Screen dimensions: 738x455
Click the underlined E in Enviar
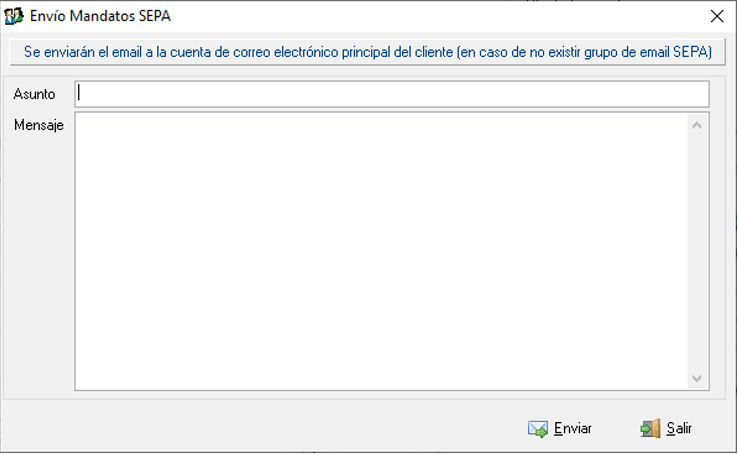[558, 429]
